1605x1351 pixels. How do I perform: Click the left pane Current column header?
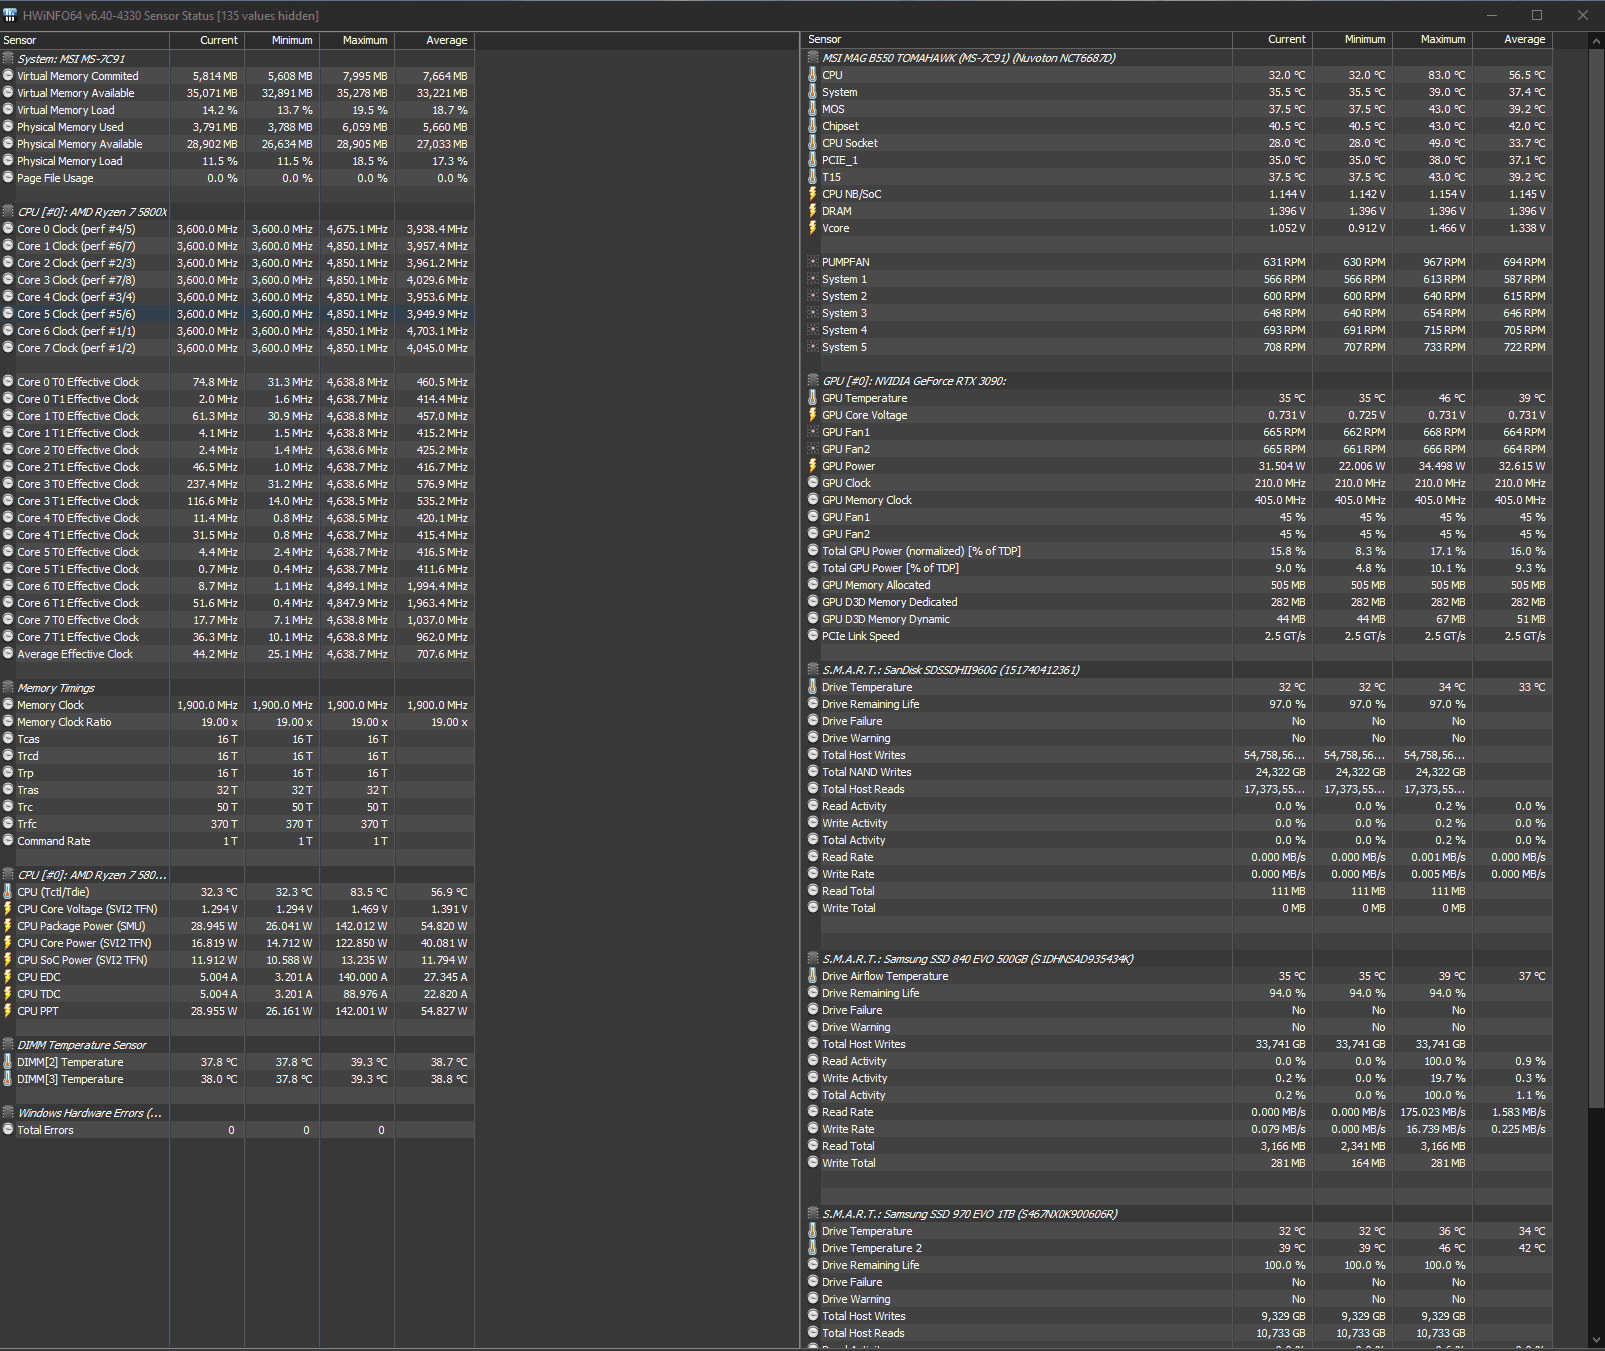207,40
